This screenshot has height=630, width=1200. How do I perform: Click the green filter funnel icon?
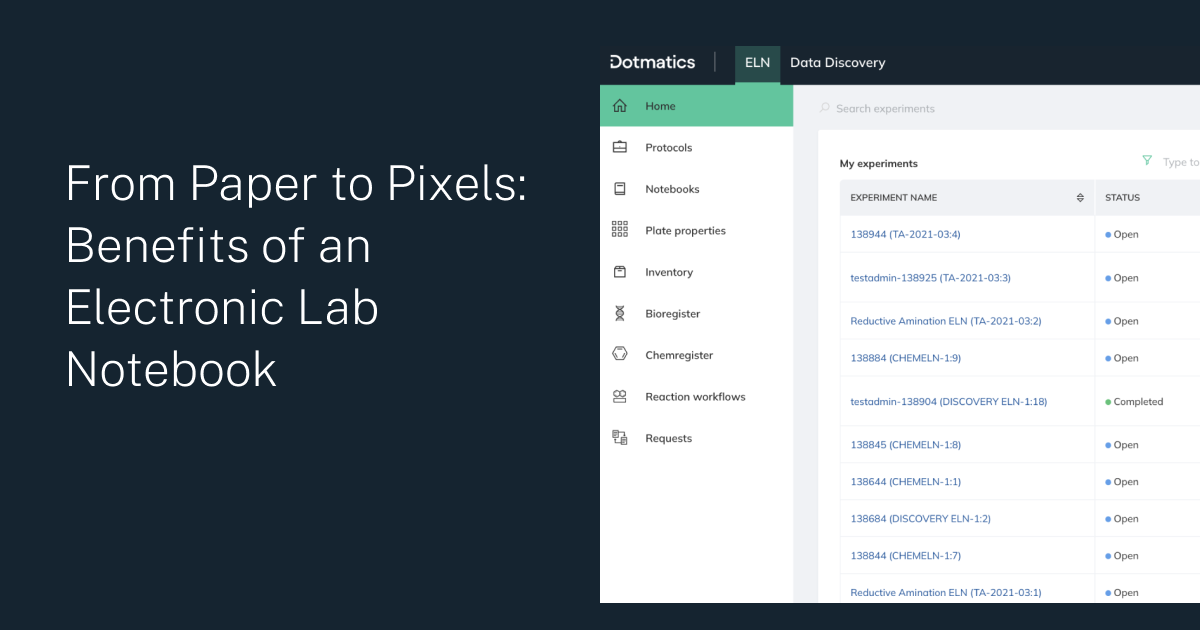[1147, 160]
